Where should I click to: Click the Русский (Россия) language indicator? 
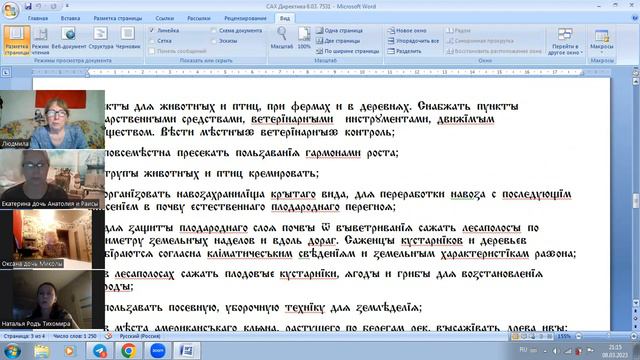(x=140, y=336)
